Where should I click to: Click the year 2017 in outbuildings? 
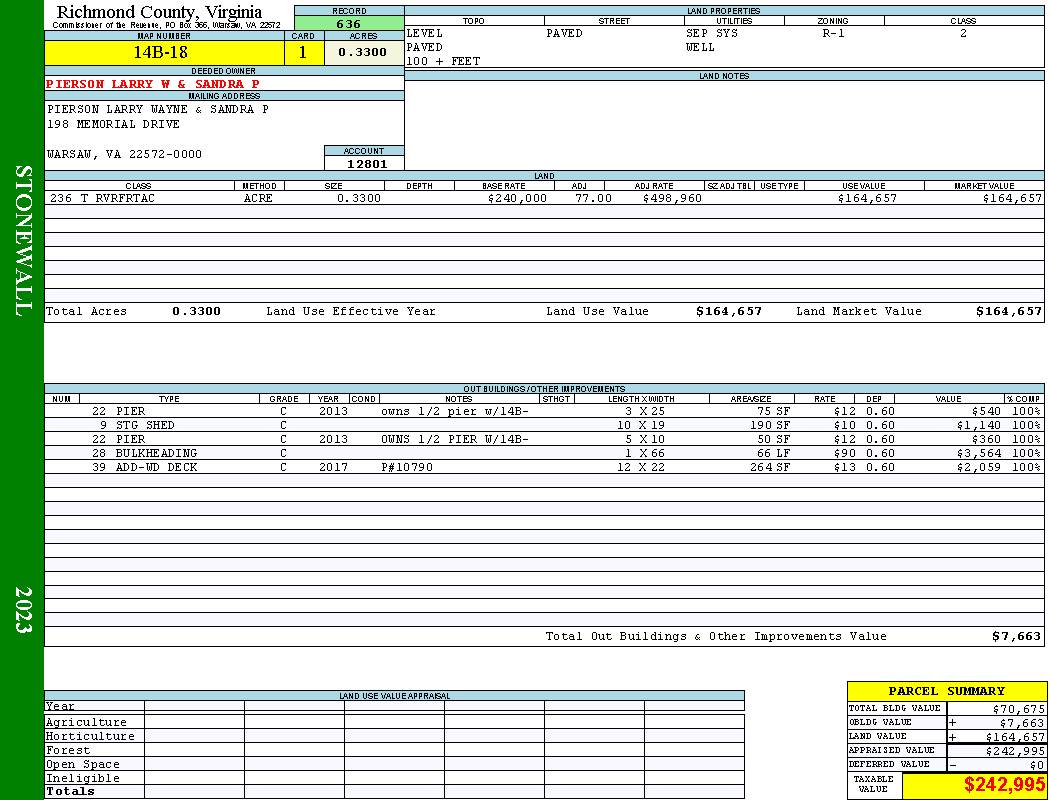[333, 467]
